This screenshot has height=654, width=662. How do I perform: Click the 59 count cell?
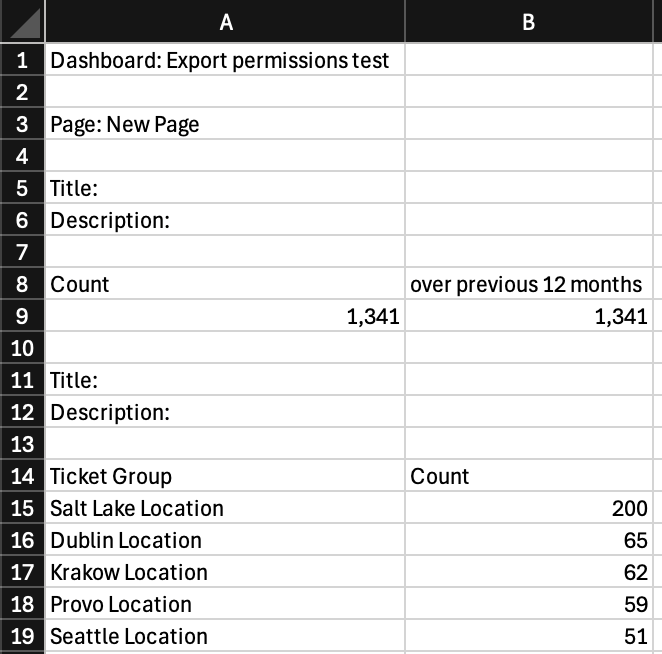529,604
